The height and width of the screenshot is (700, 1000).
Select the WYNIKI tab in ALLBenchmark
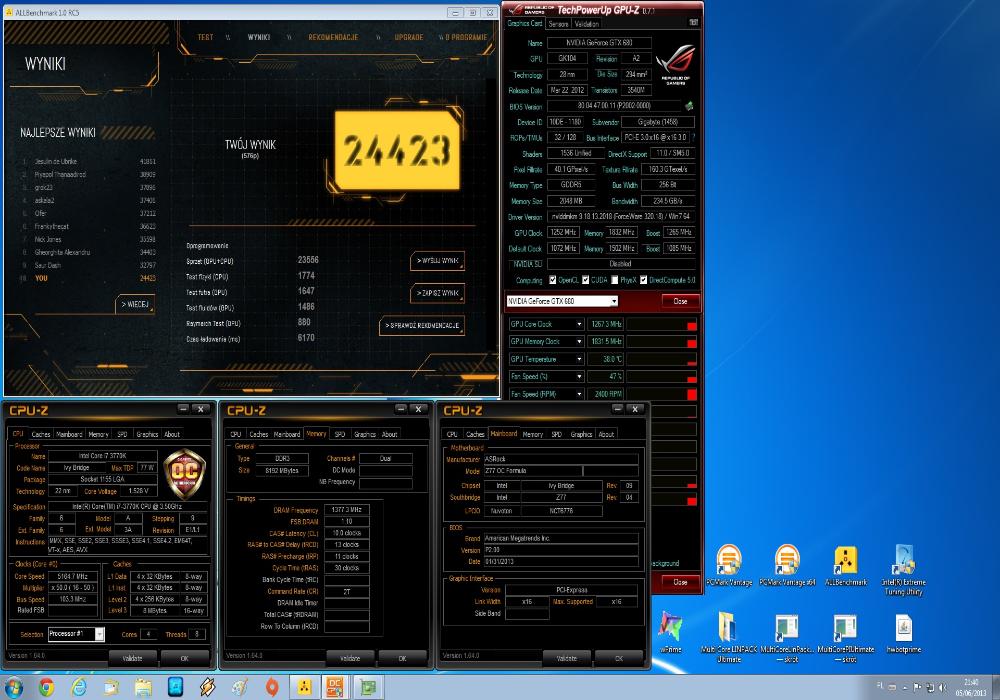(x=258, y=37)
